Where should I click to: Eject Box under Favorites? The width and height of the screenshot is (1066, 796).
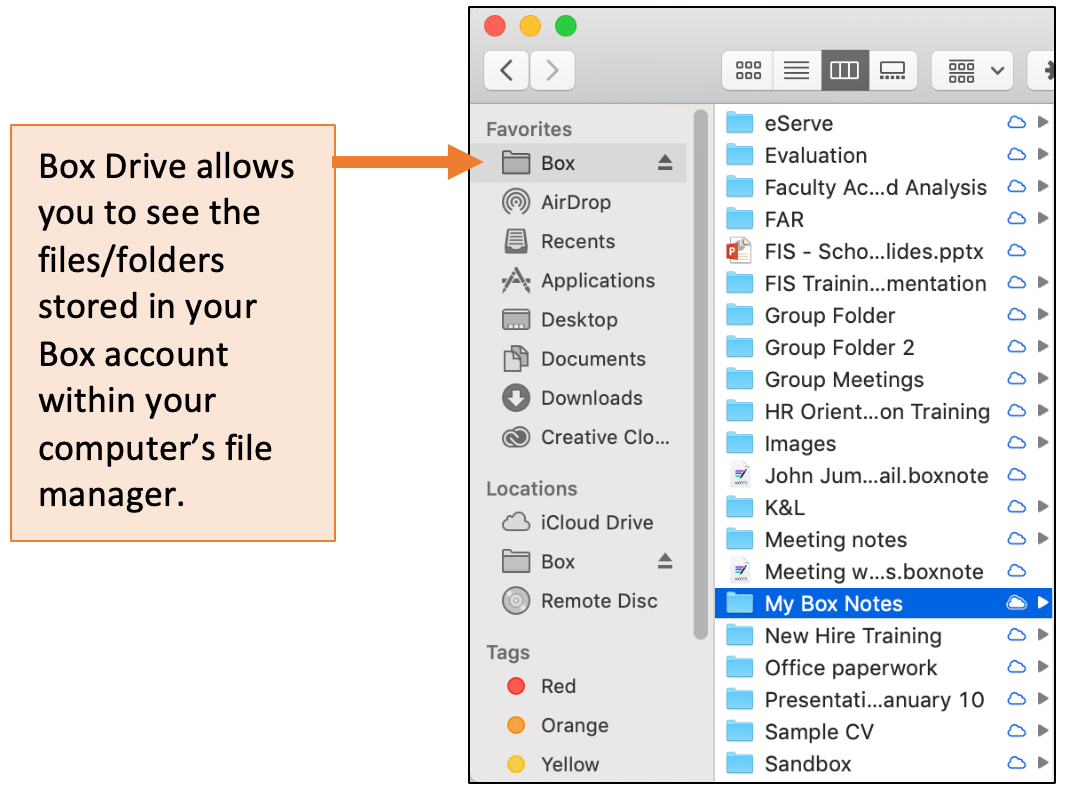[665, 162]
